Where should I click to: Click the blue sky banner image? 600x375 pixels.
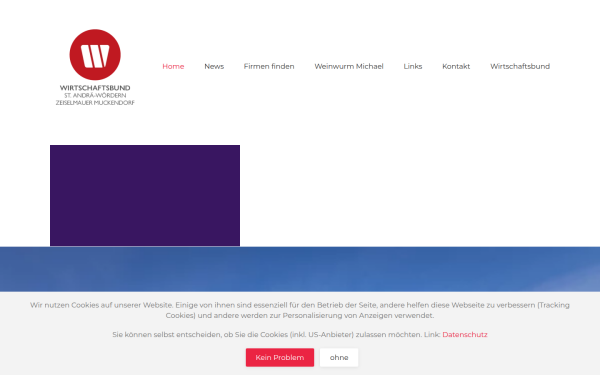tap(300, 269)
